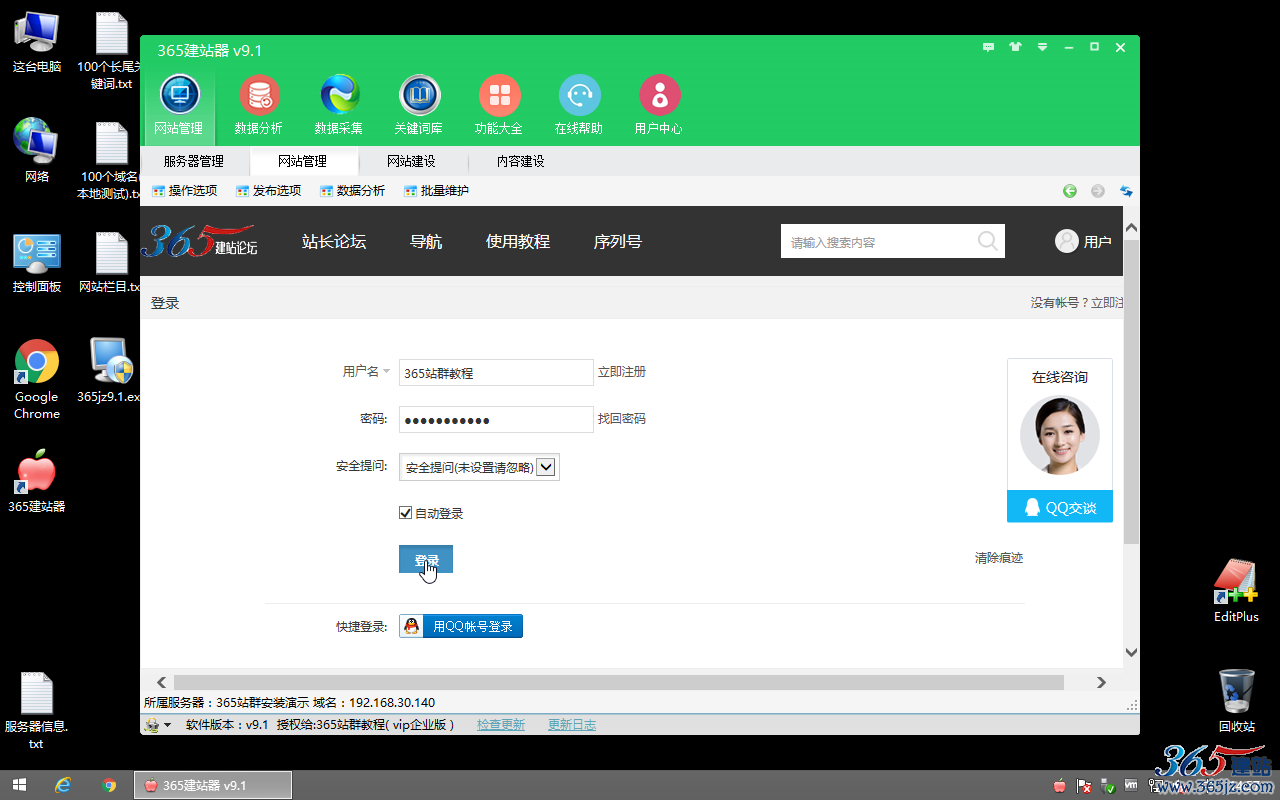
Task: Click the 用户 avatar icon
Action: point(1067,241)
